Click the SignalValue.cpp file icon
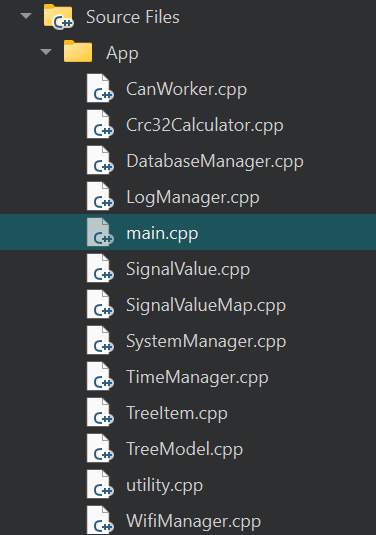Image resolution: width=376 pixels, height=535 pixels. click(x=100, y=268)
